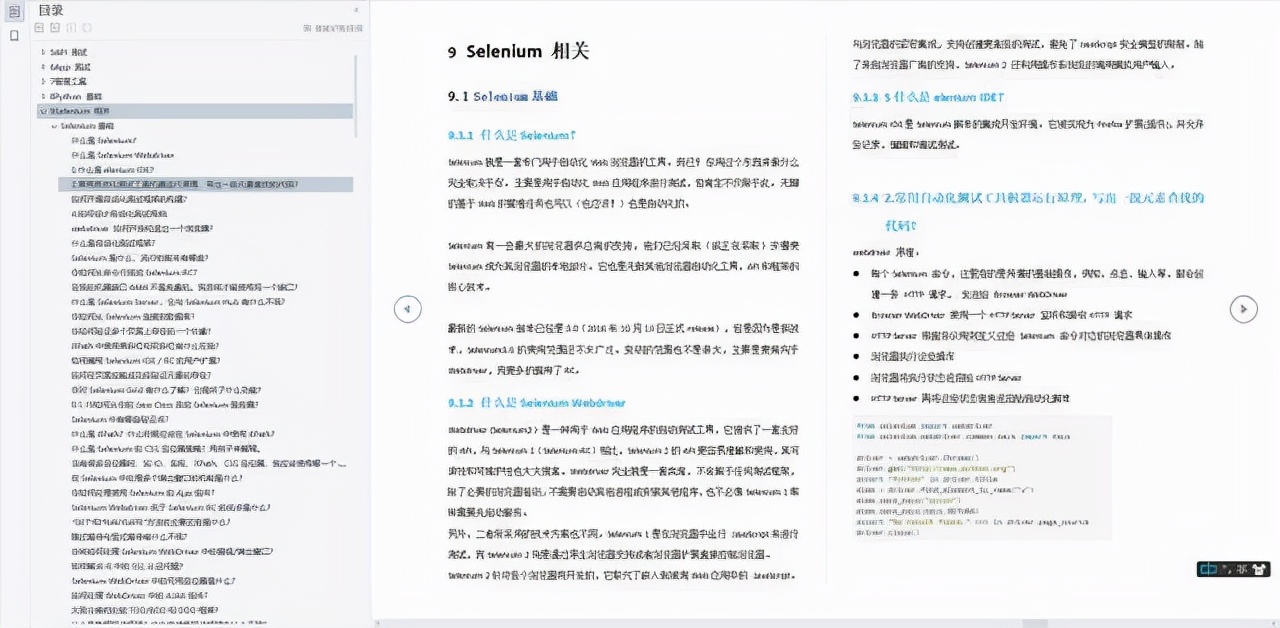Click the 9.1.4 heading on the right page
1280x628 pixels.
1029,211
